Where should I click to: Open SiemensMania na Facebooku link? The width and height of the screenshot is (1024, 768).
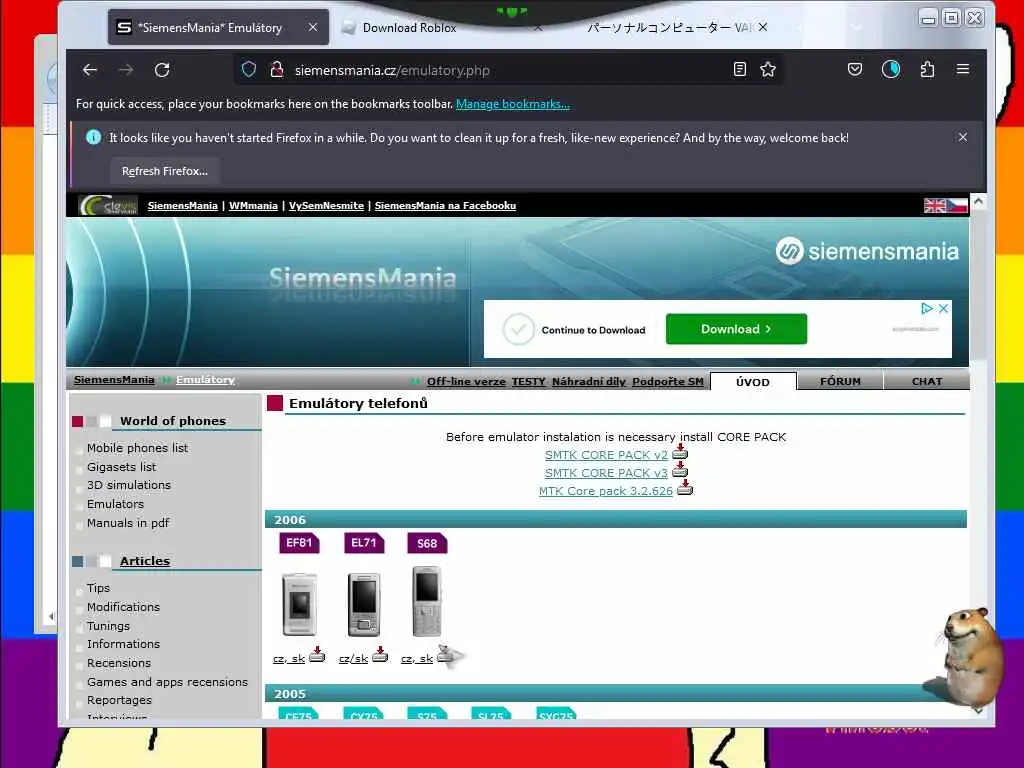point(445,206)
